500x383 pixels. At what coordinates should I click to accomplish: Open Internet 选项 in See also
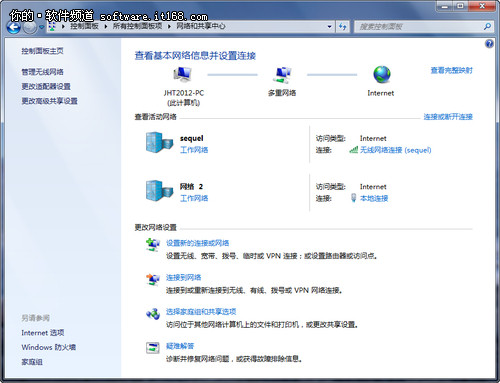(x=43, y=333)
